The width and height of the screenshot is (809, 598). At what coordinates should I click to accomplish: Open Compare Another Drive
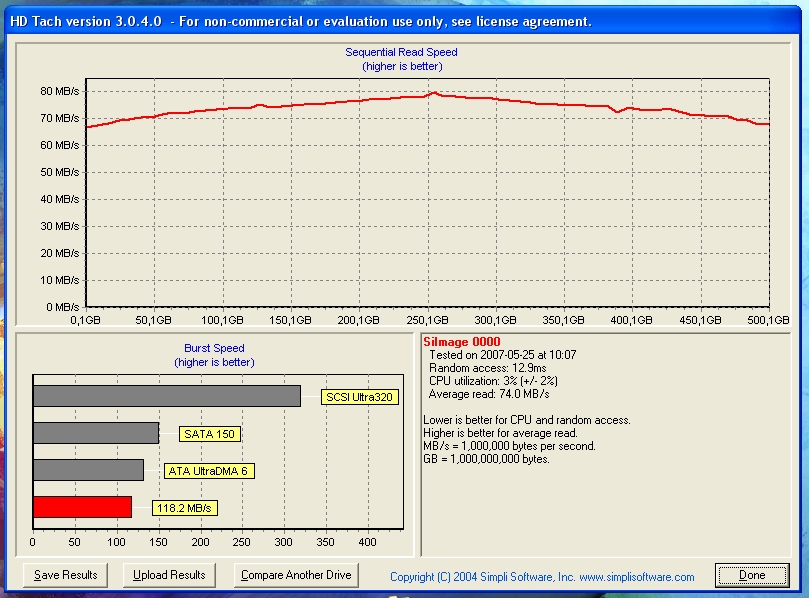click(x=295, y=575)
